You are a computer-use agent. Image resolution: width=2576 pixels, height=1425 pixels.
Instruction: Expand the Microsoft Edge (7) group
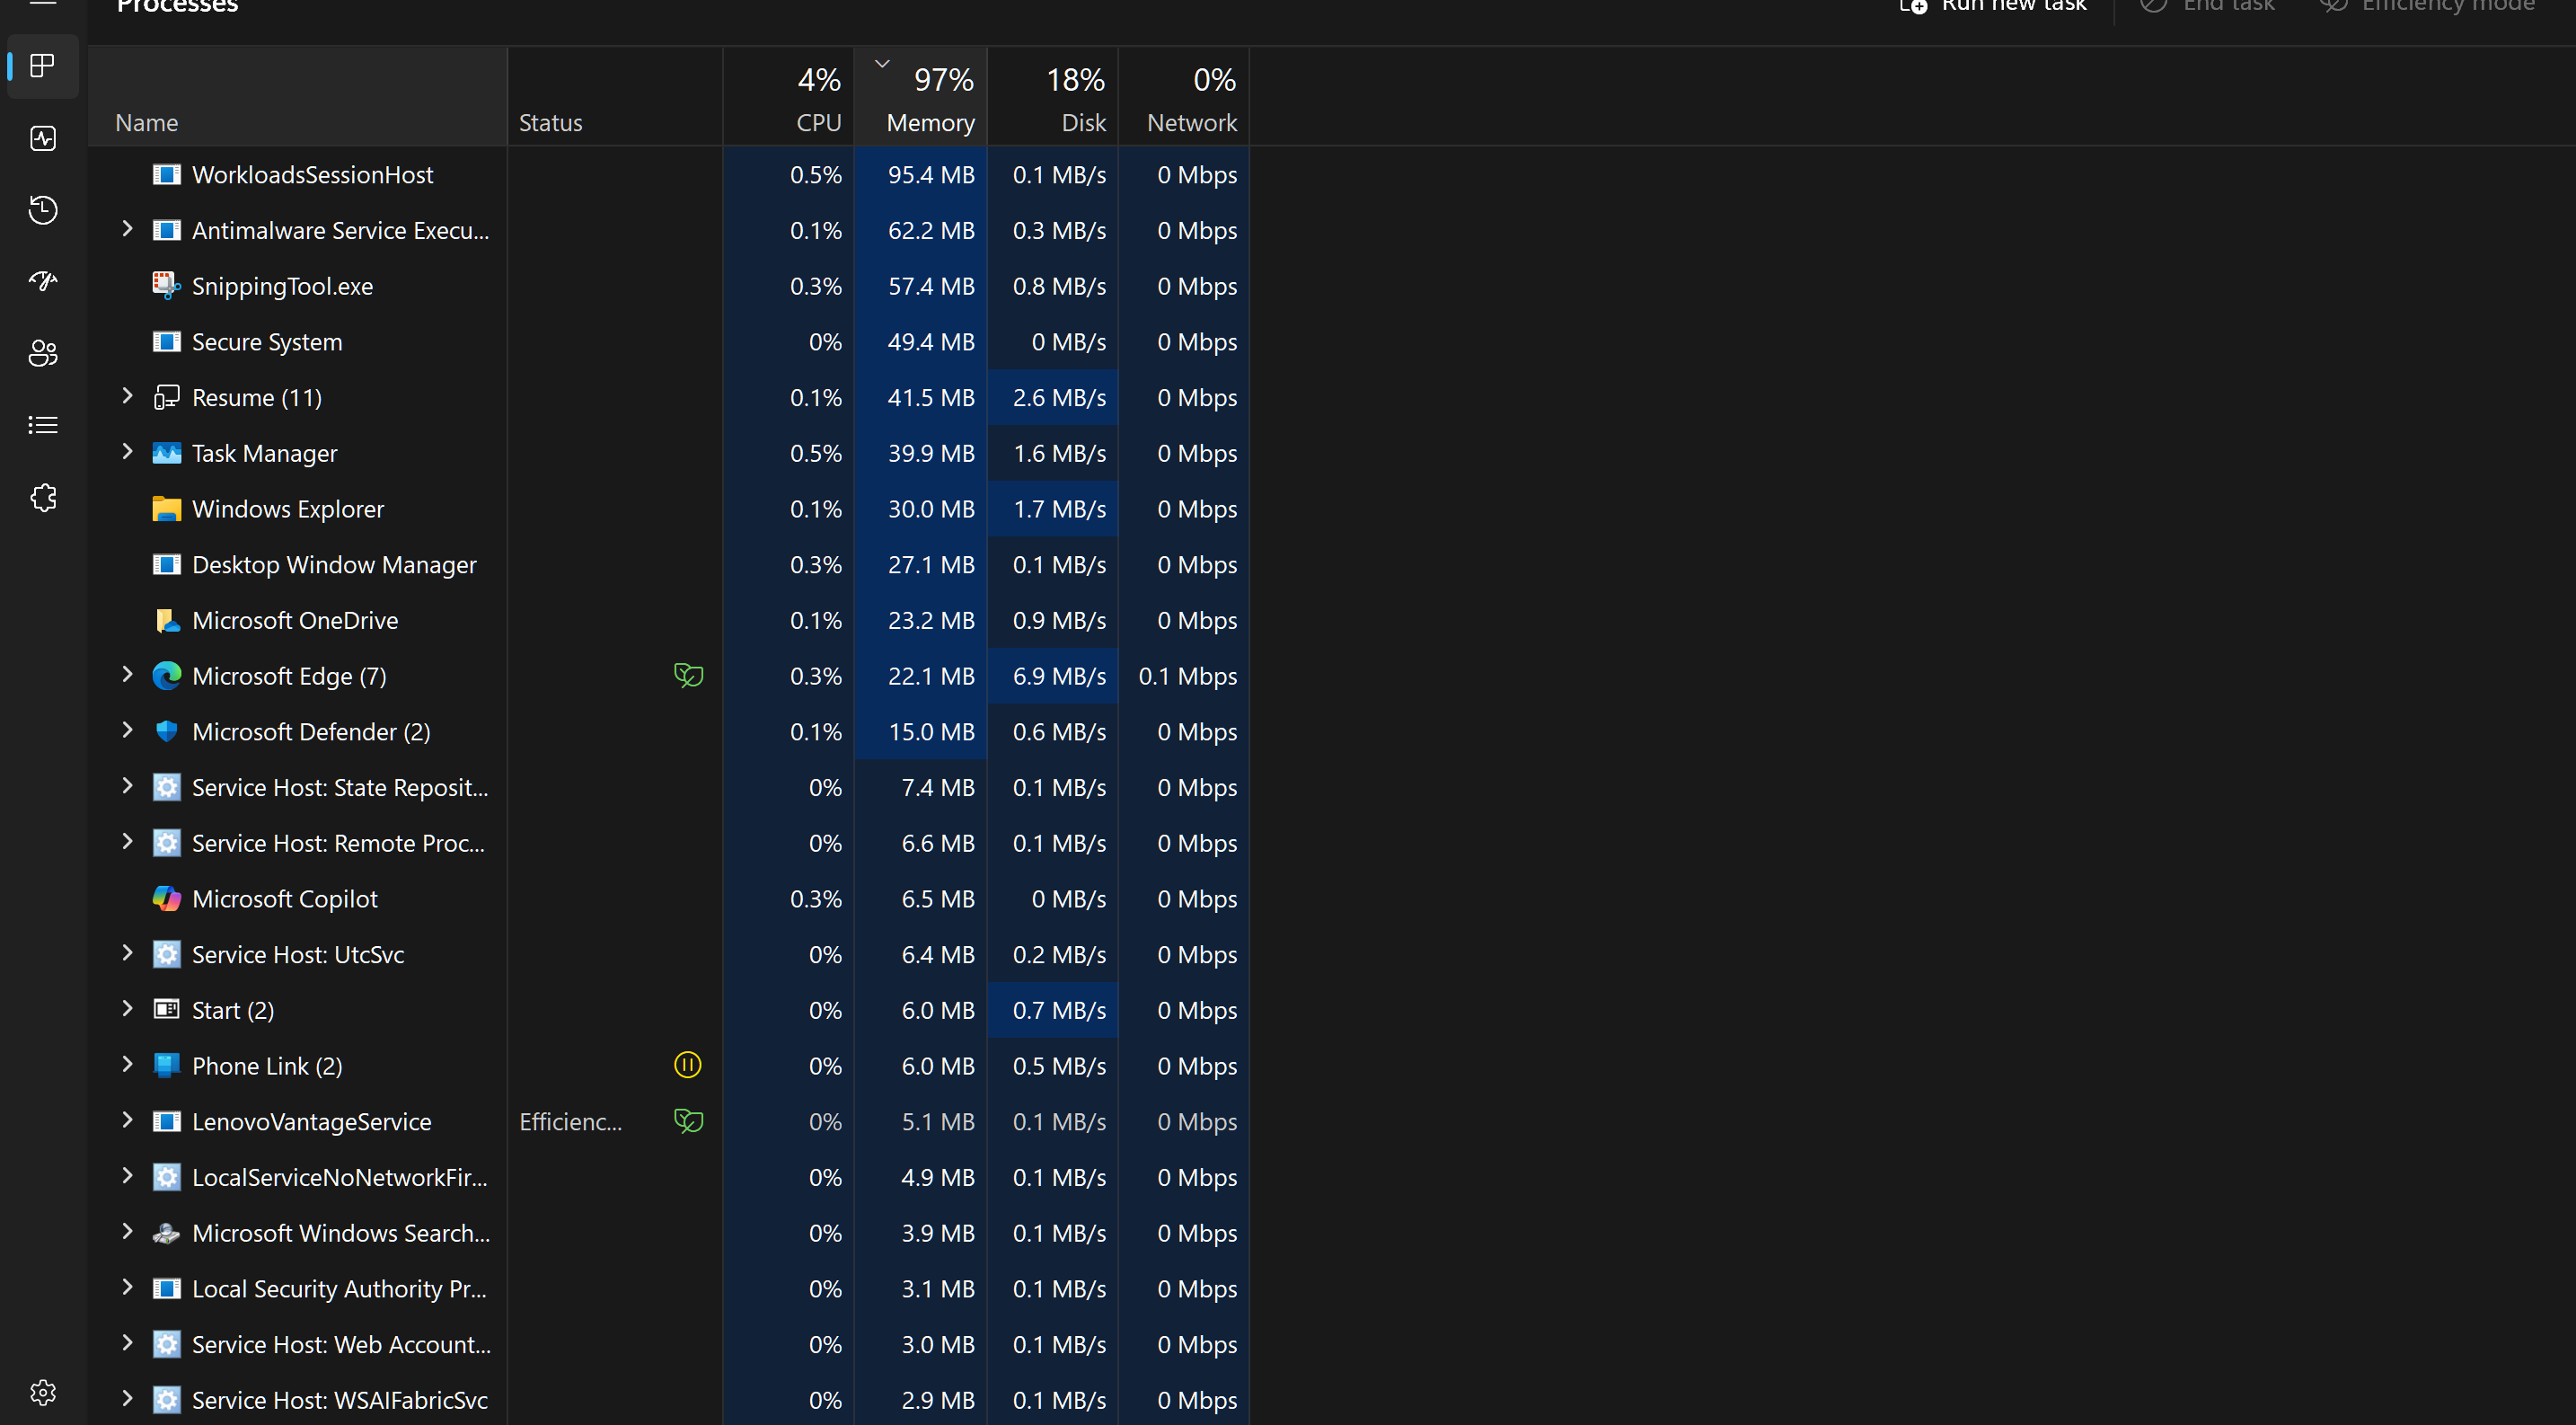coord(127,675)
